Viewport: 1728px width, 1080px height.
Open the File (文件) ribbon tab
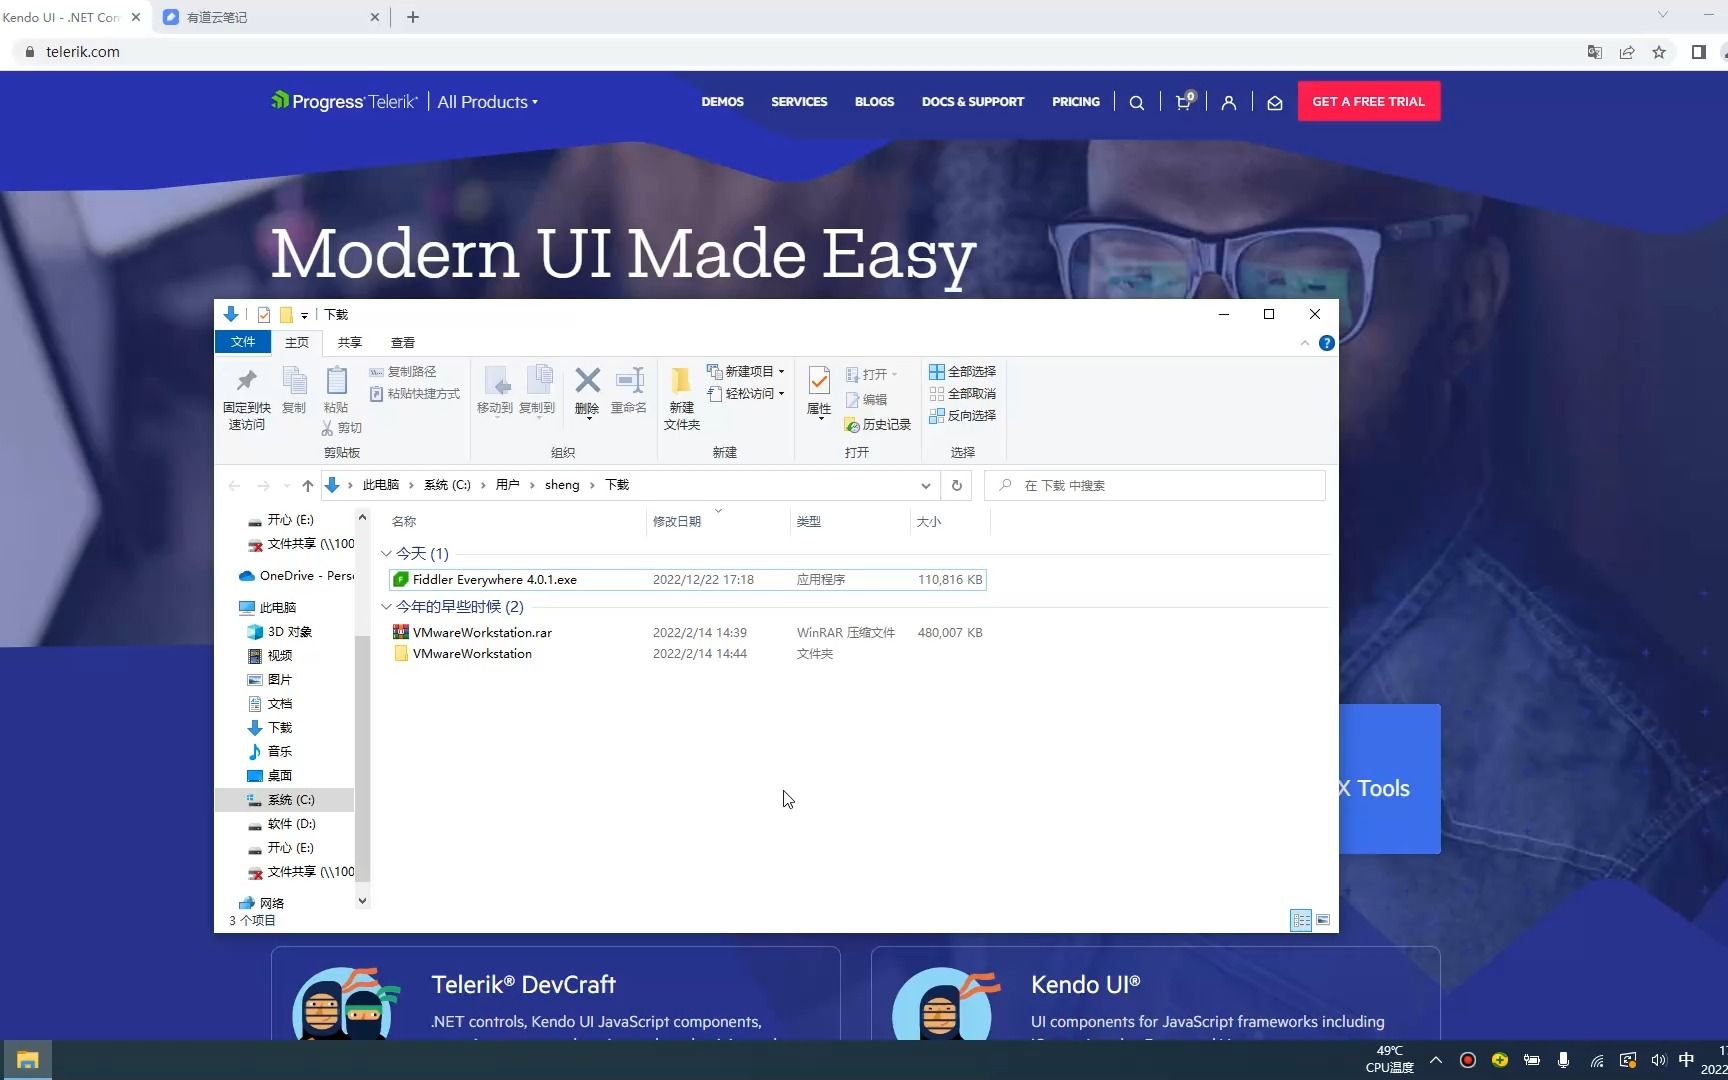pyautogui.click(x=243, y=342)
